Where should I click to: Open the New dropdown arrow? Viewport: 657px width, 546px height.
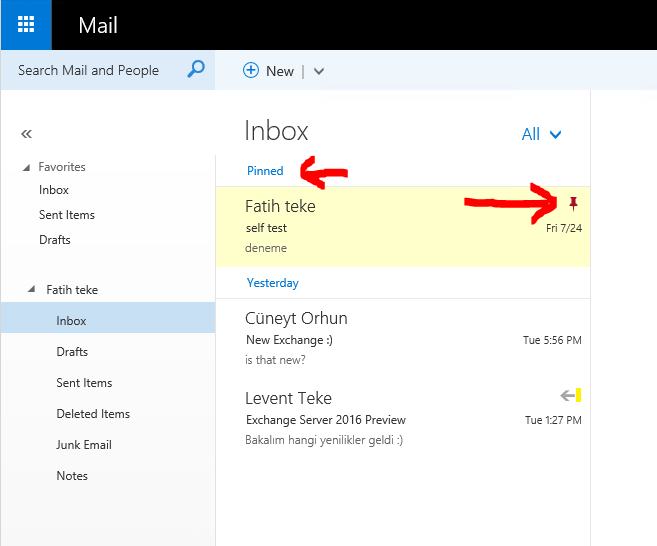tap(319, 72)
